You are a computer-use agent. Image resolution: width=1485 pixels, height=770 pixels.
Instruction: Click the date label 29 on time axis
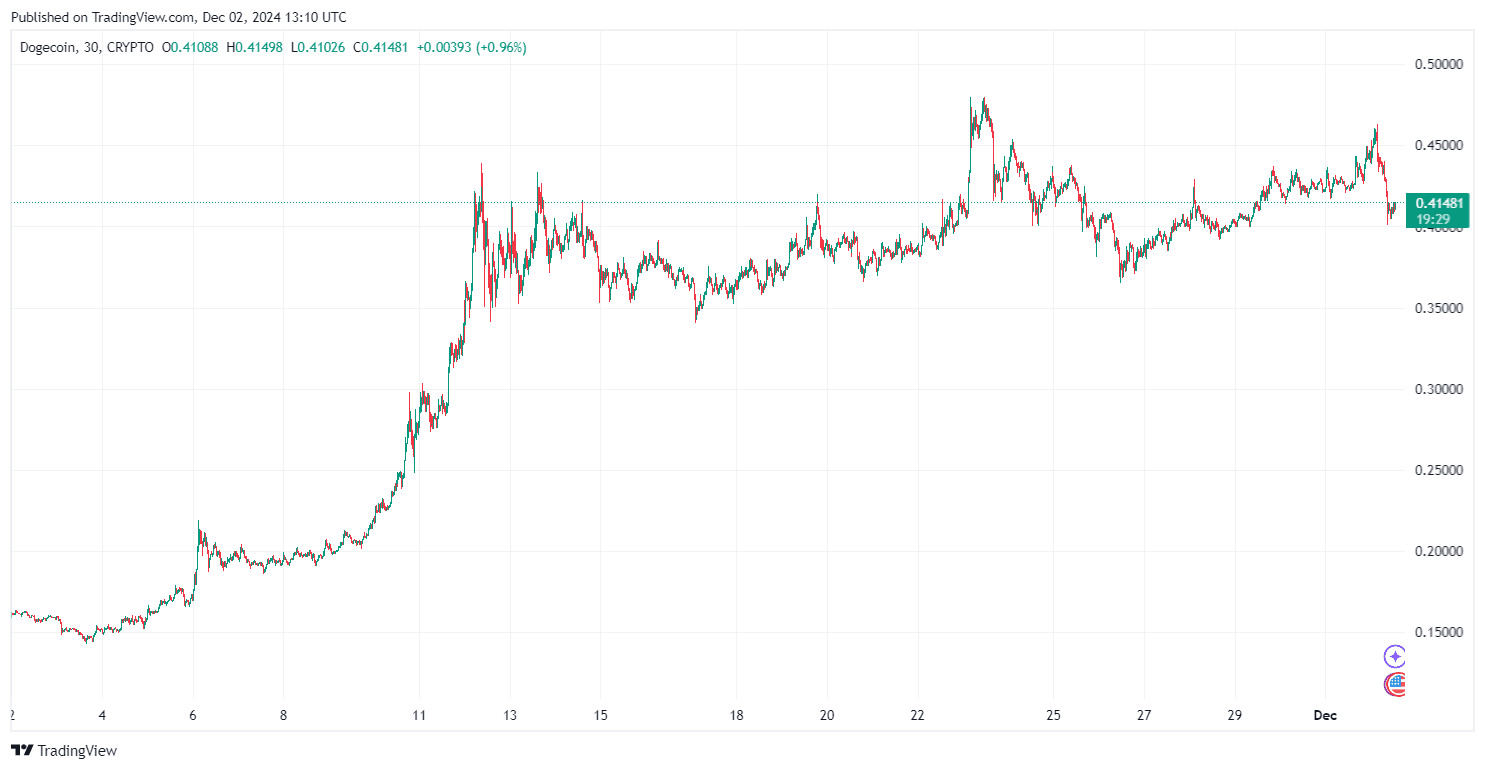(1234, 716)
